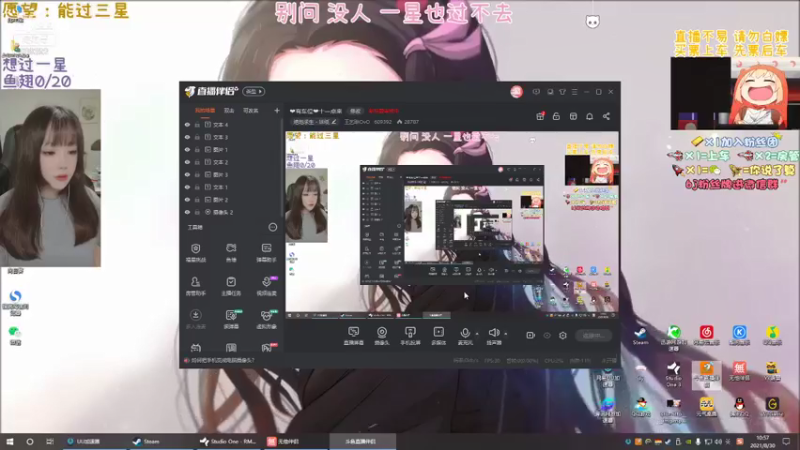The image size is (800, 450).
Task: Switch to scene tab next to plus
Action: 251,111
